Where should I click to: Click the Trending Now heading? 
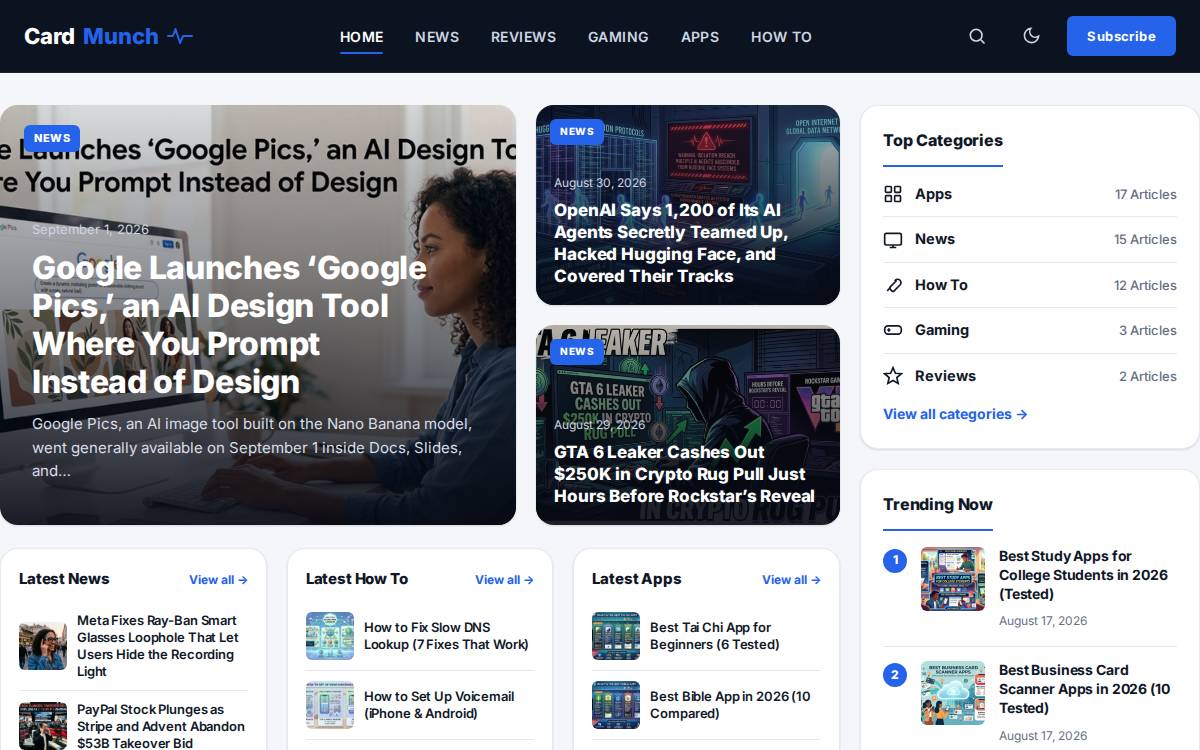tap(938, 505)
